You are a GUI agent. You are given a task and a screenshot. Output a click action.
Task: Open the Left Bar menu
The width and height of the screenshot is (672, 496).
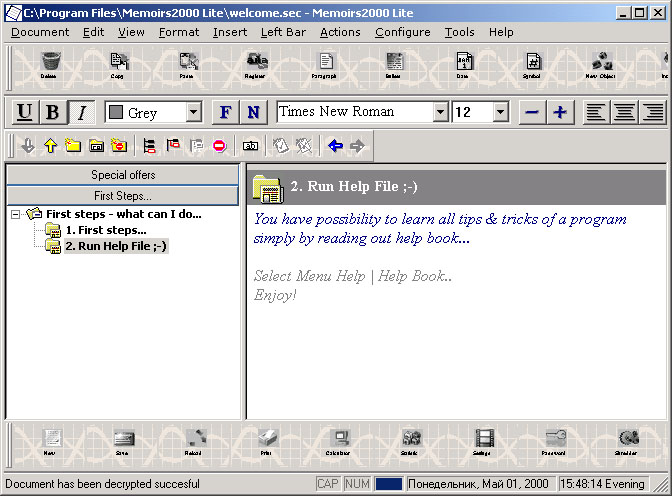(283, 32)
